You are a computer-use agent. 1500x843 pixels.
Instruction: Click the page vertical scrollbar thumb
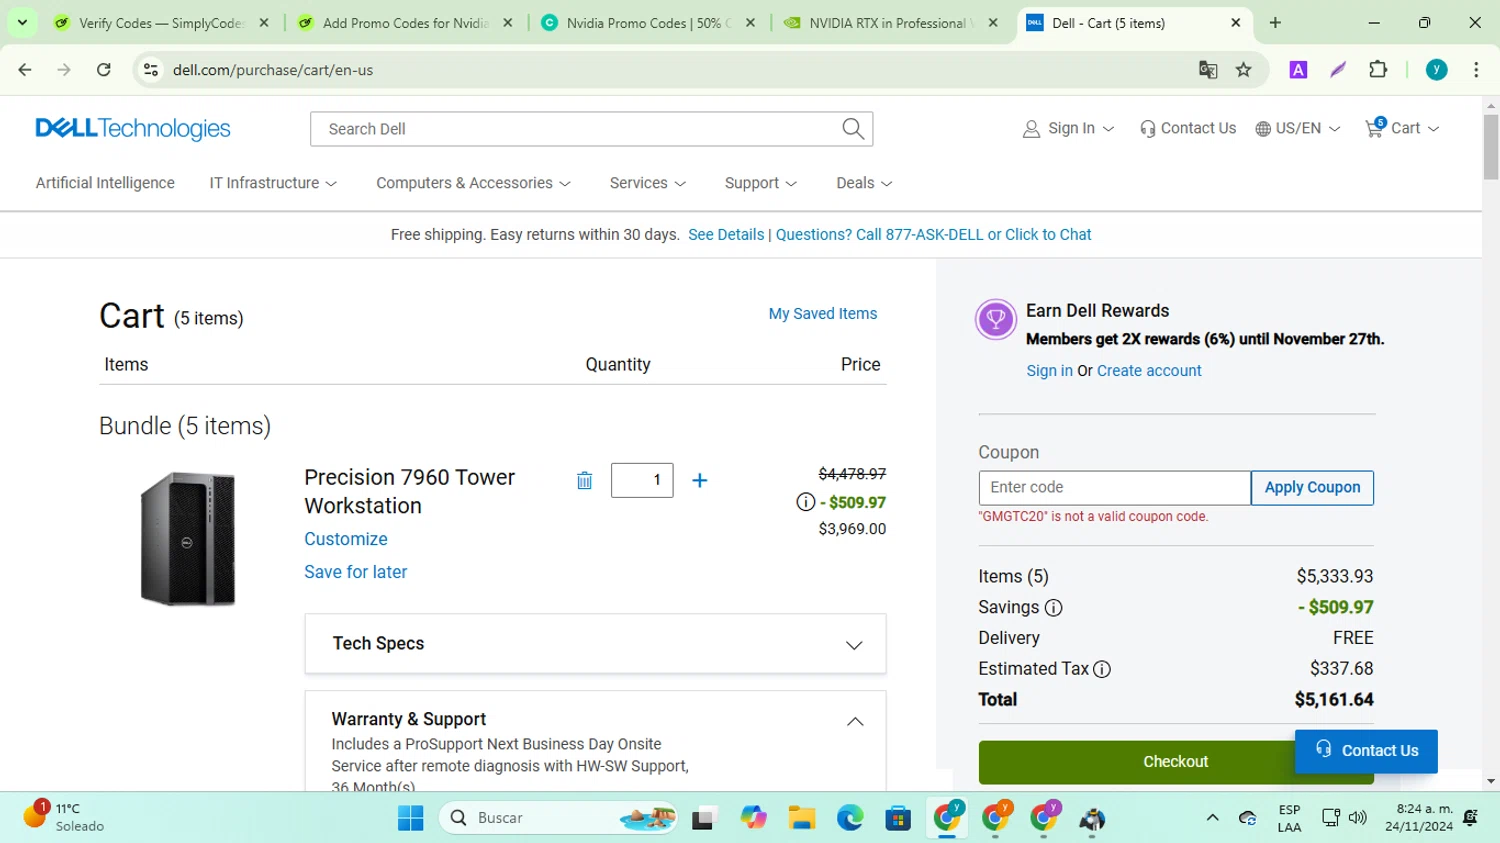click(x=1491, y=147)
